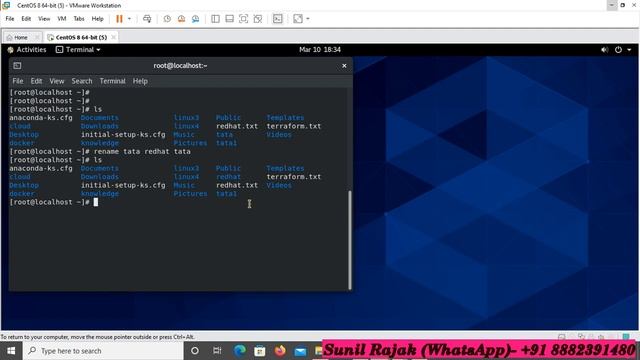Click the GNOME power icon
This screenshot has width=640, height=360.
click(618, 49)
